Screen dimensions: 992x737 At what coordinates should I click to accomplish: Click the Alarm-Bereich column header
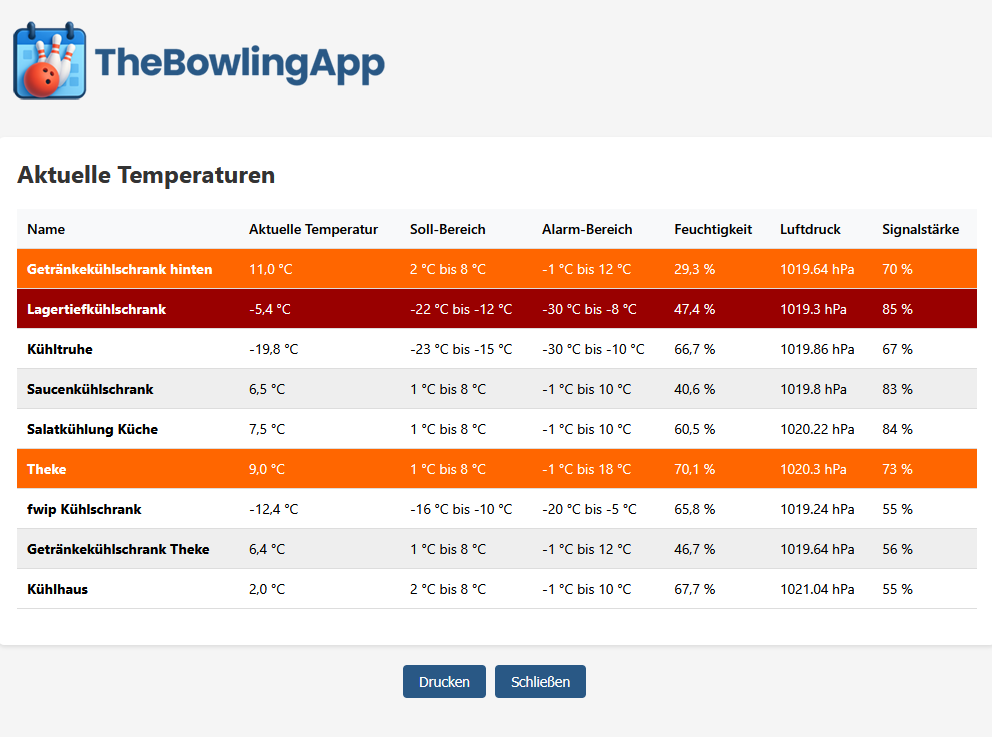tap(587, 229)
